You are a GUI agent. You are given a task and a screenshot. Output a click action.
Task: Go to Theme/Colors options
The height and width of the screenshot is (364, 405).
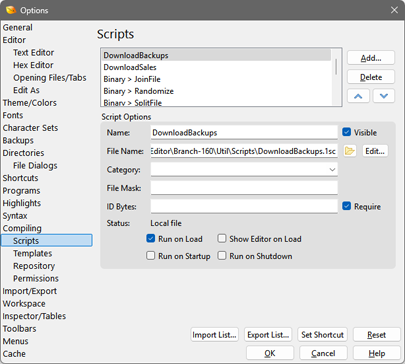(x=30, y=103)
